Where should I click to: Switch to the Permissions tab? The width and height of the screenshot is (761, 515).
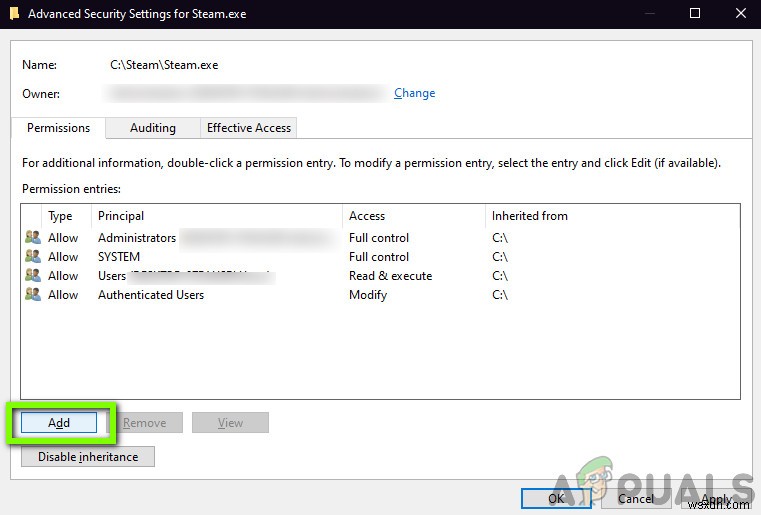[58, 128]
